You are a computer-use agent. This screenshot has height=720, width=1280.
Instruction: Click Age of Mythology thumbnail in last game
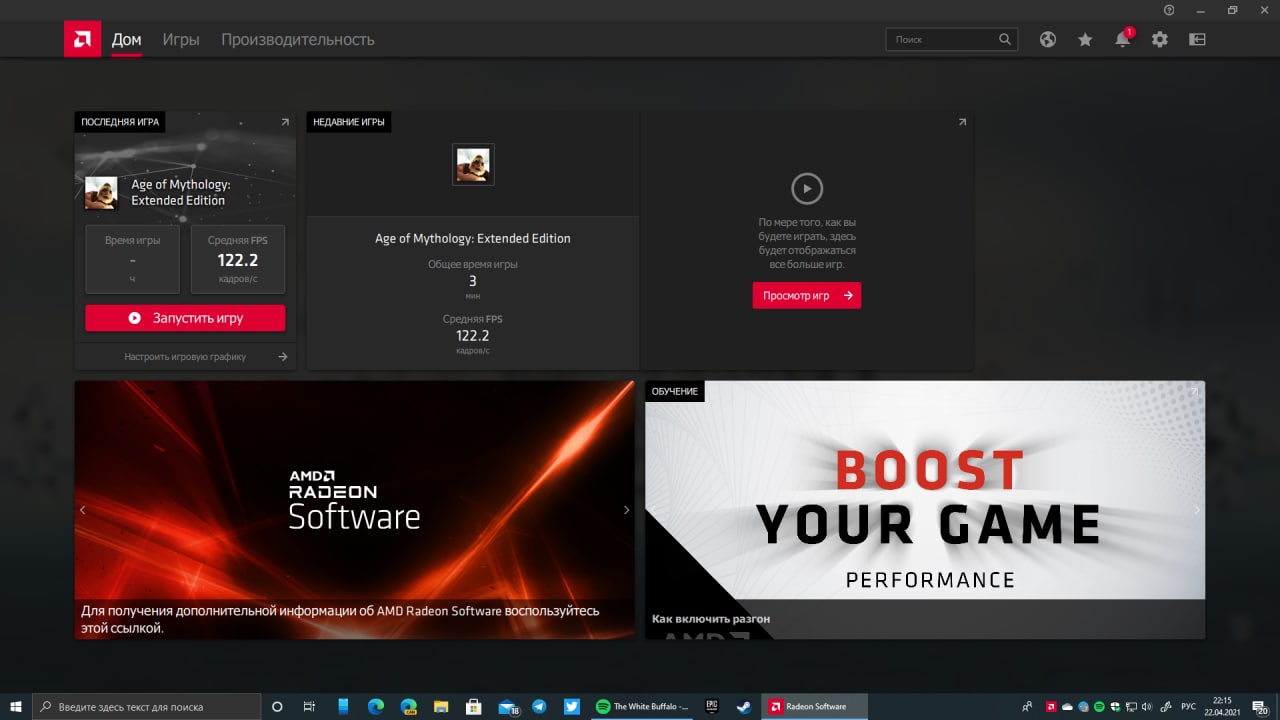(101, 193)
